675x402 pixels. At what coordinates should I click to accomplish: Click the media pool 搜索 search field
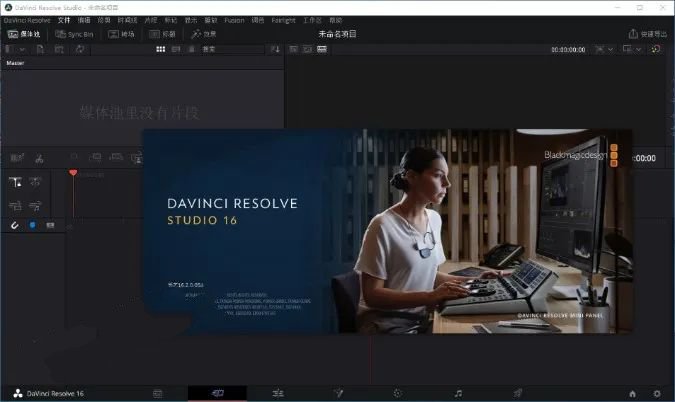pyautogui.click(x=232, y=49)
